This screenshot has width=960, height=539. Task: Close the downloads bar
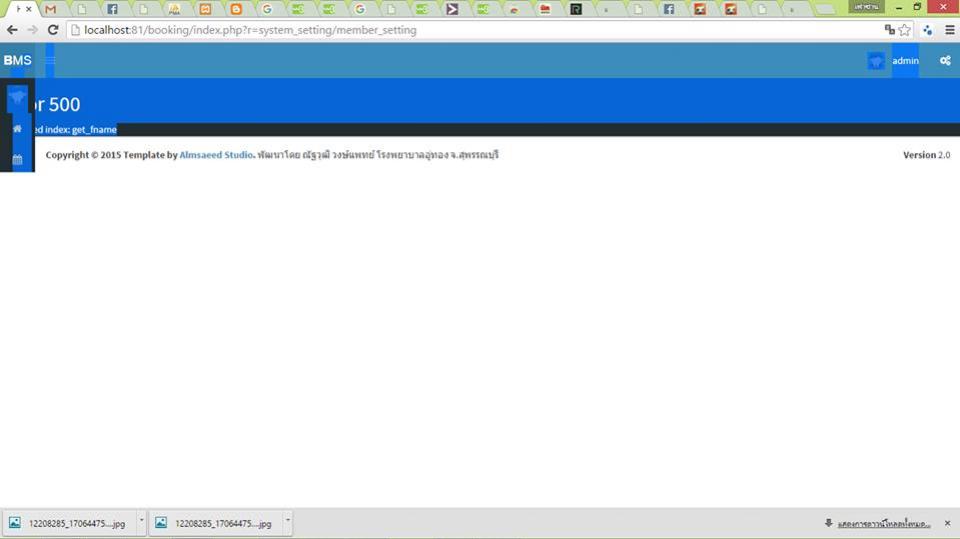[947, 523]
